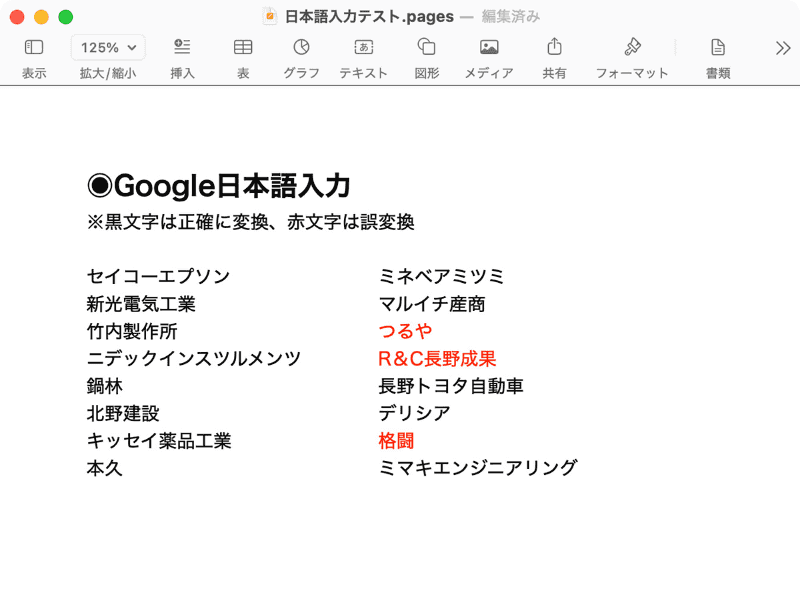Open the メディア (Media) menu

pyautogui.click(x=489, y=47)
